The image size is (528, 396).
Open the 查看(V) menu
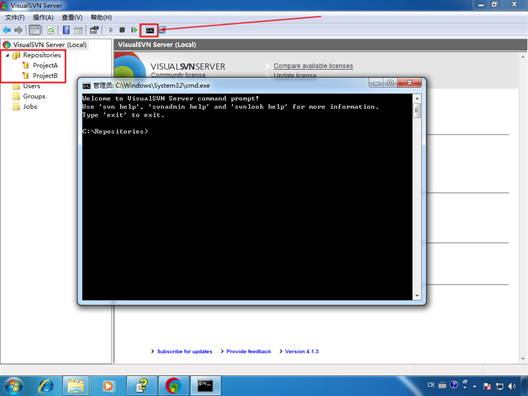point(72,18)
